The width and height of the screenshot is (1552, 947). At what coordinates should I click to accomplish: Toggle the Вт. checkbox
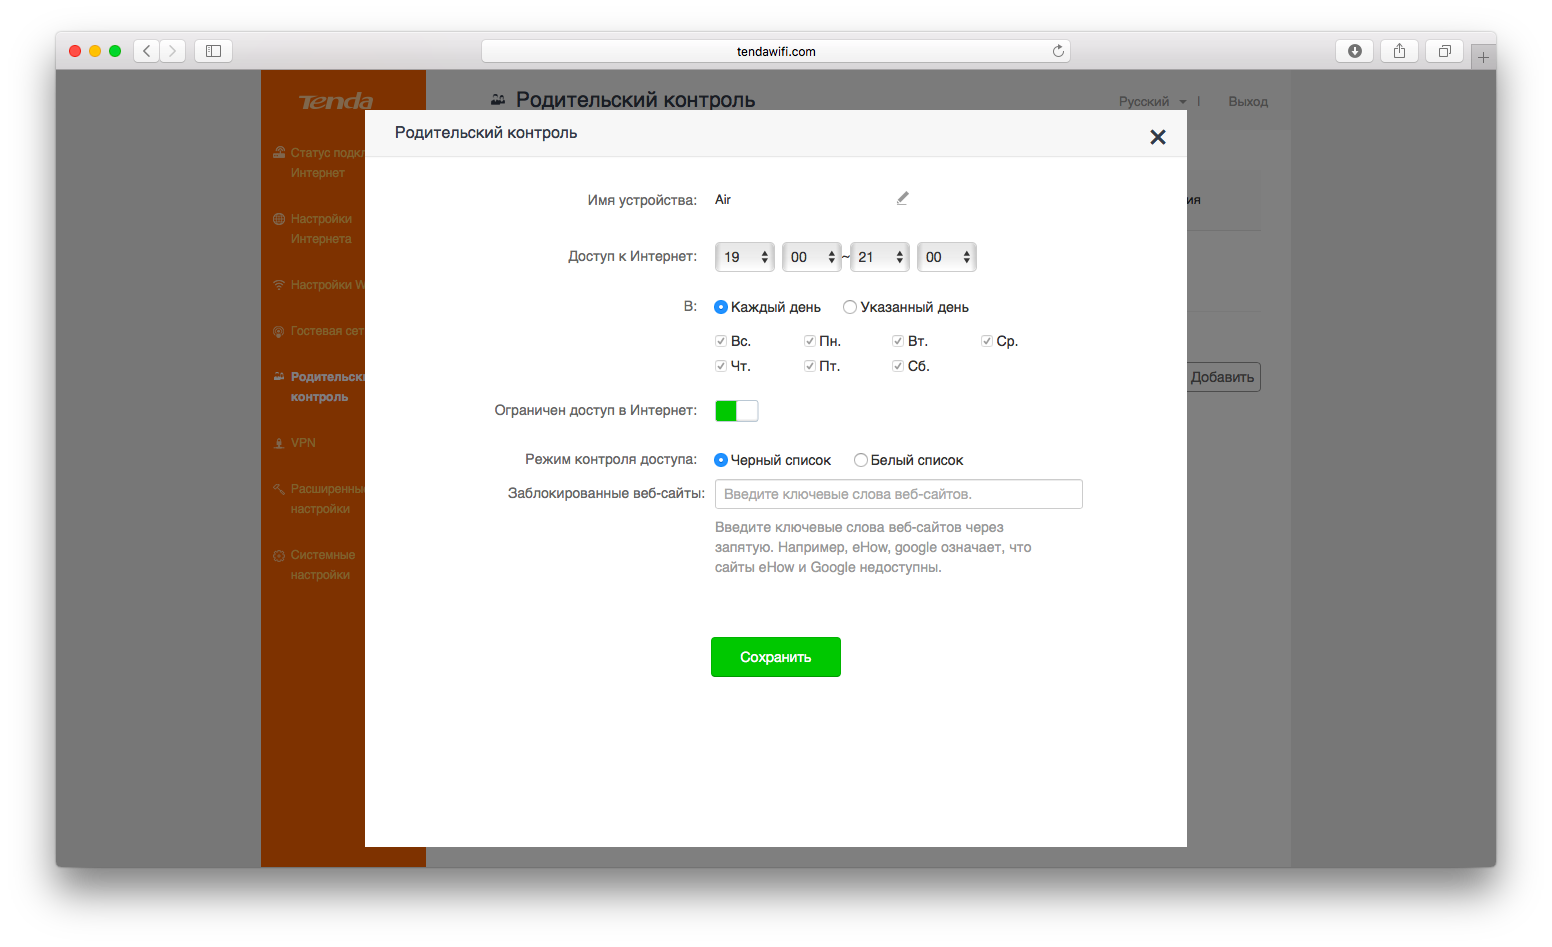[x=898, y=341]
